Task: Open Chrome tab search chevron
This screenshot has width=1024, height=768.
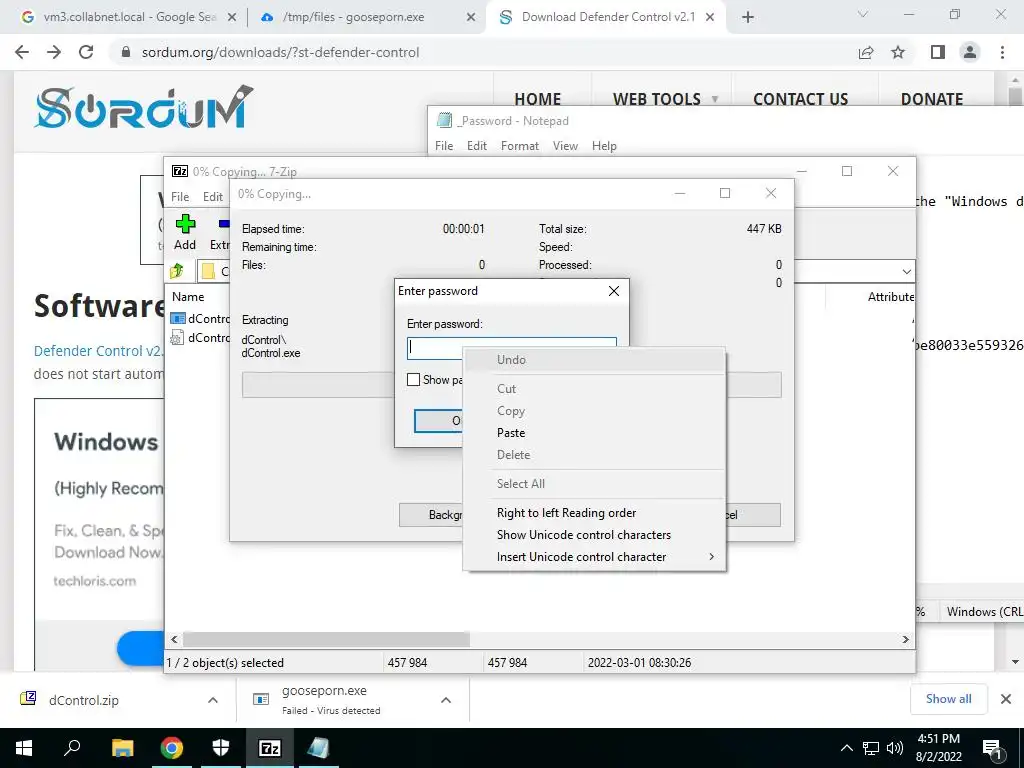Action: (x=862, y=14)
